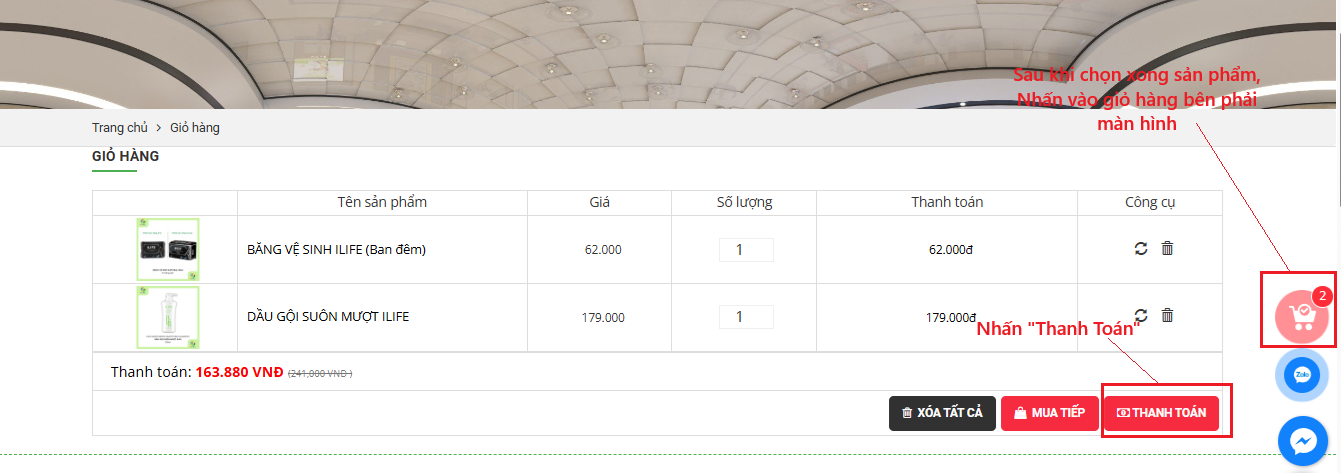The width and height of the screenshot is (1341, 473).
Task: Click the XÓA TẤT CẢ button
Action: tap(942, 413)
